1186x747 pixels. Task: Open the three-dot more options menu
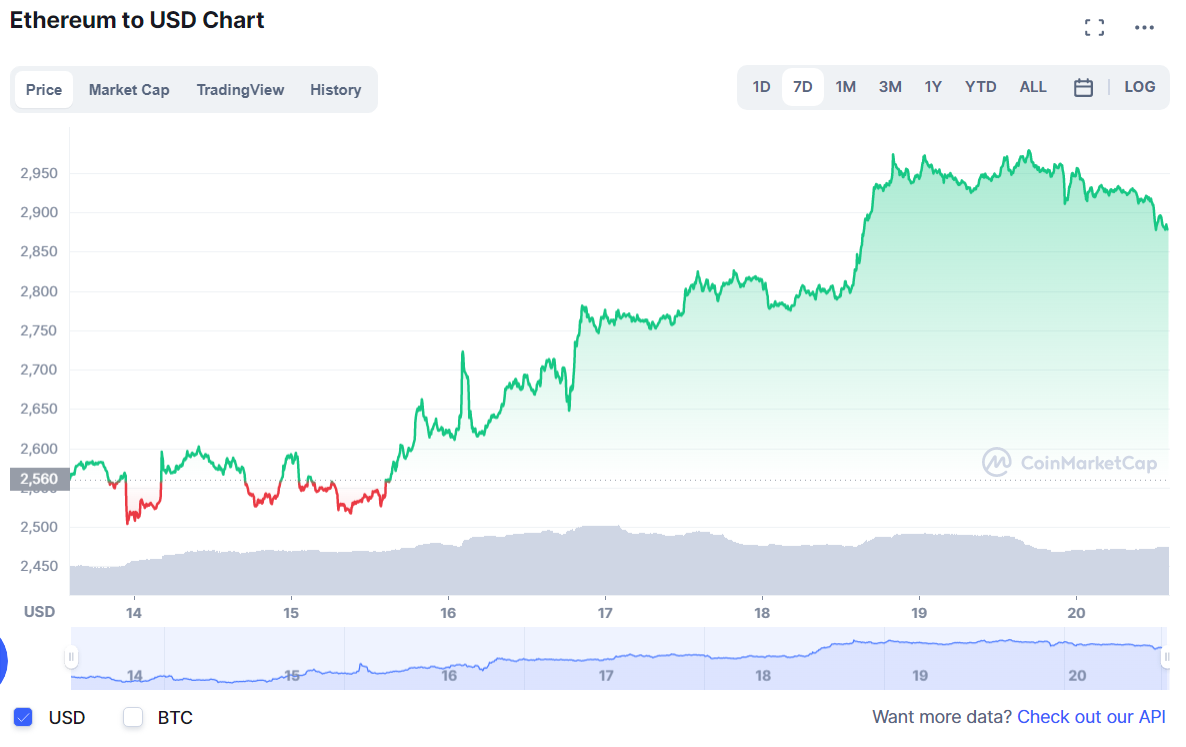(x=1144, y=28)
